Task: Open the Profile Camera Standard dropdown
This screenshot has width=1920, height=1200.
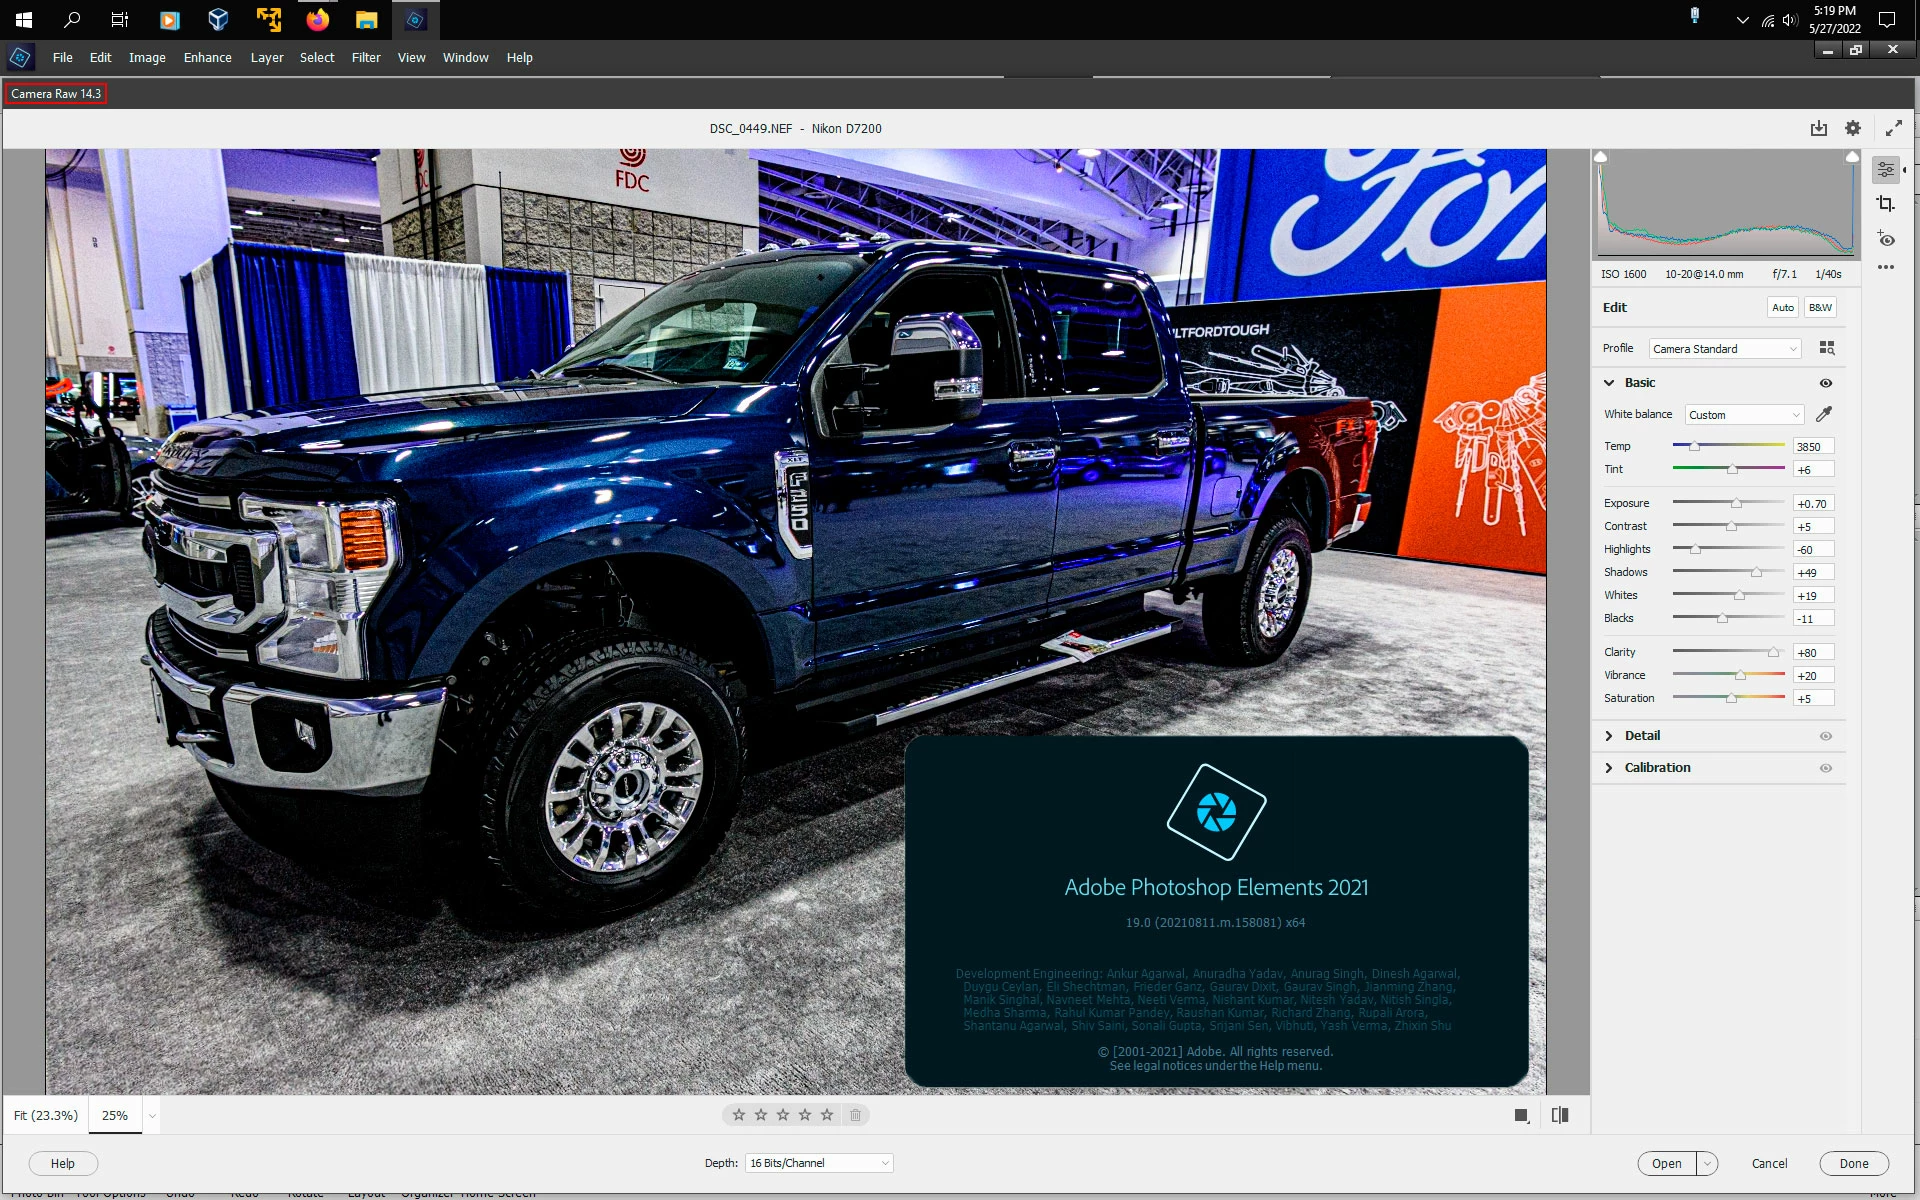Action: (x=1724, y=349)
